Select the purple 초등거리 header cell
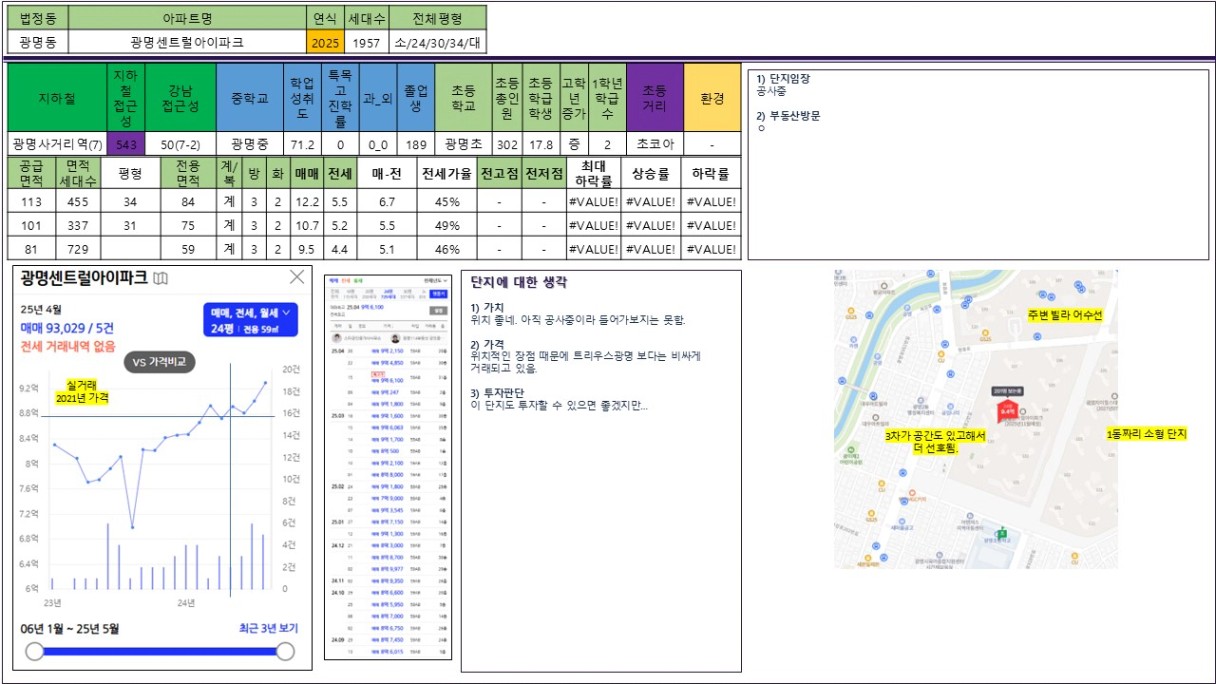The width and height of the screenshot is (1216, 684). (654, 98)
